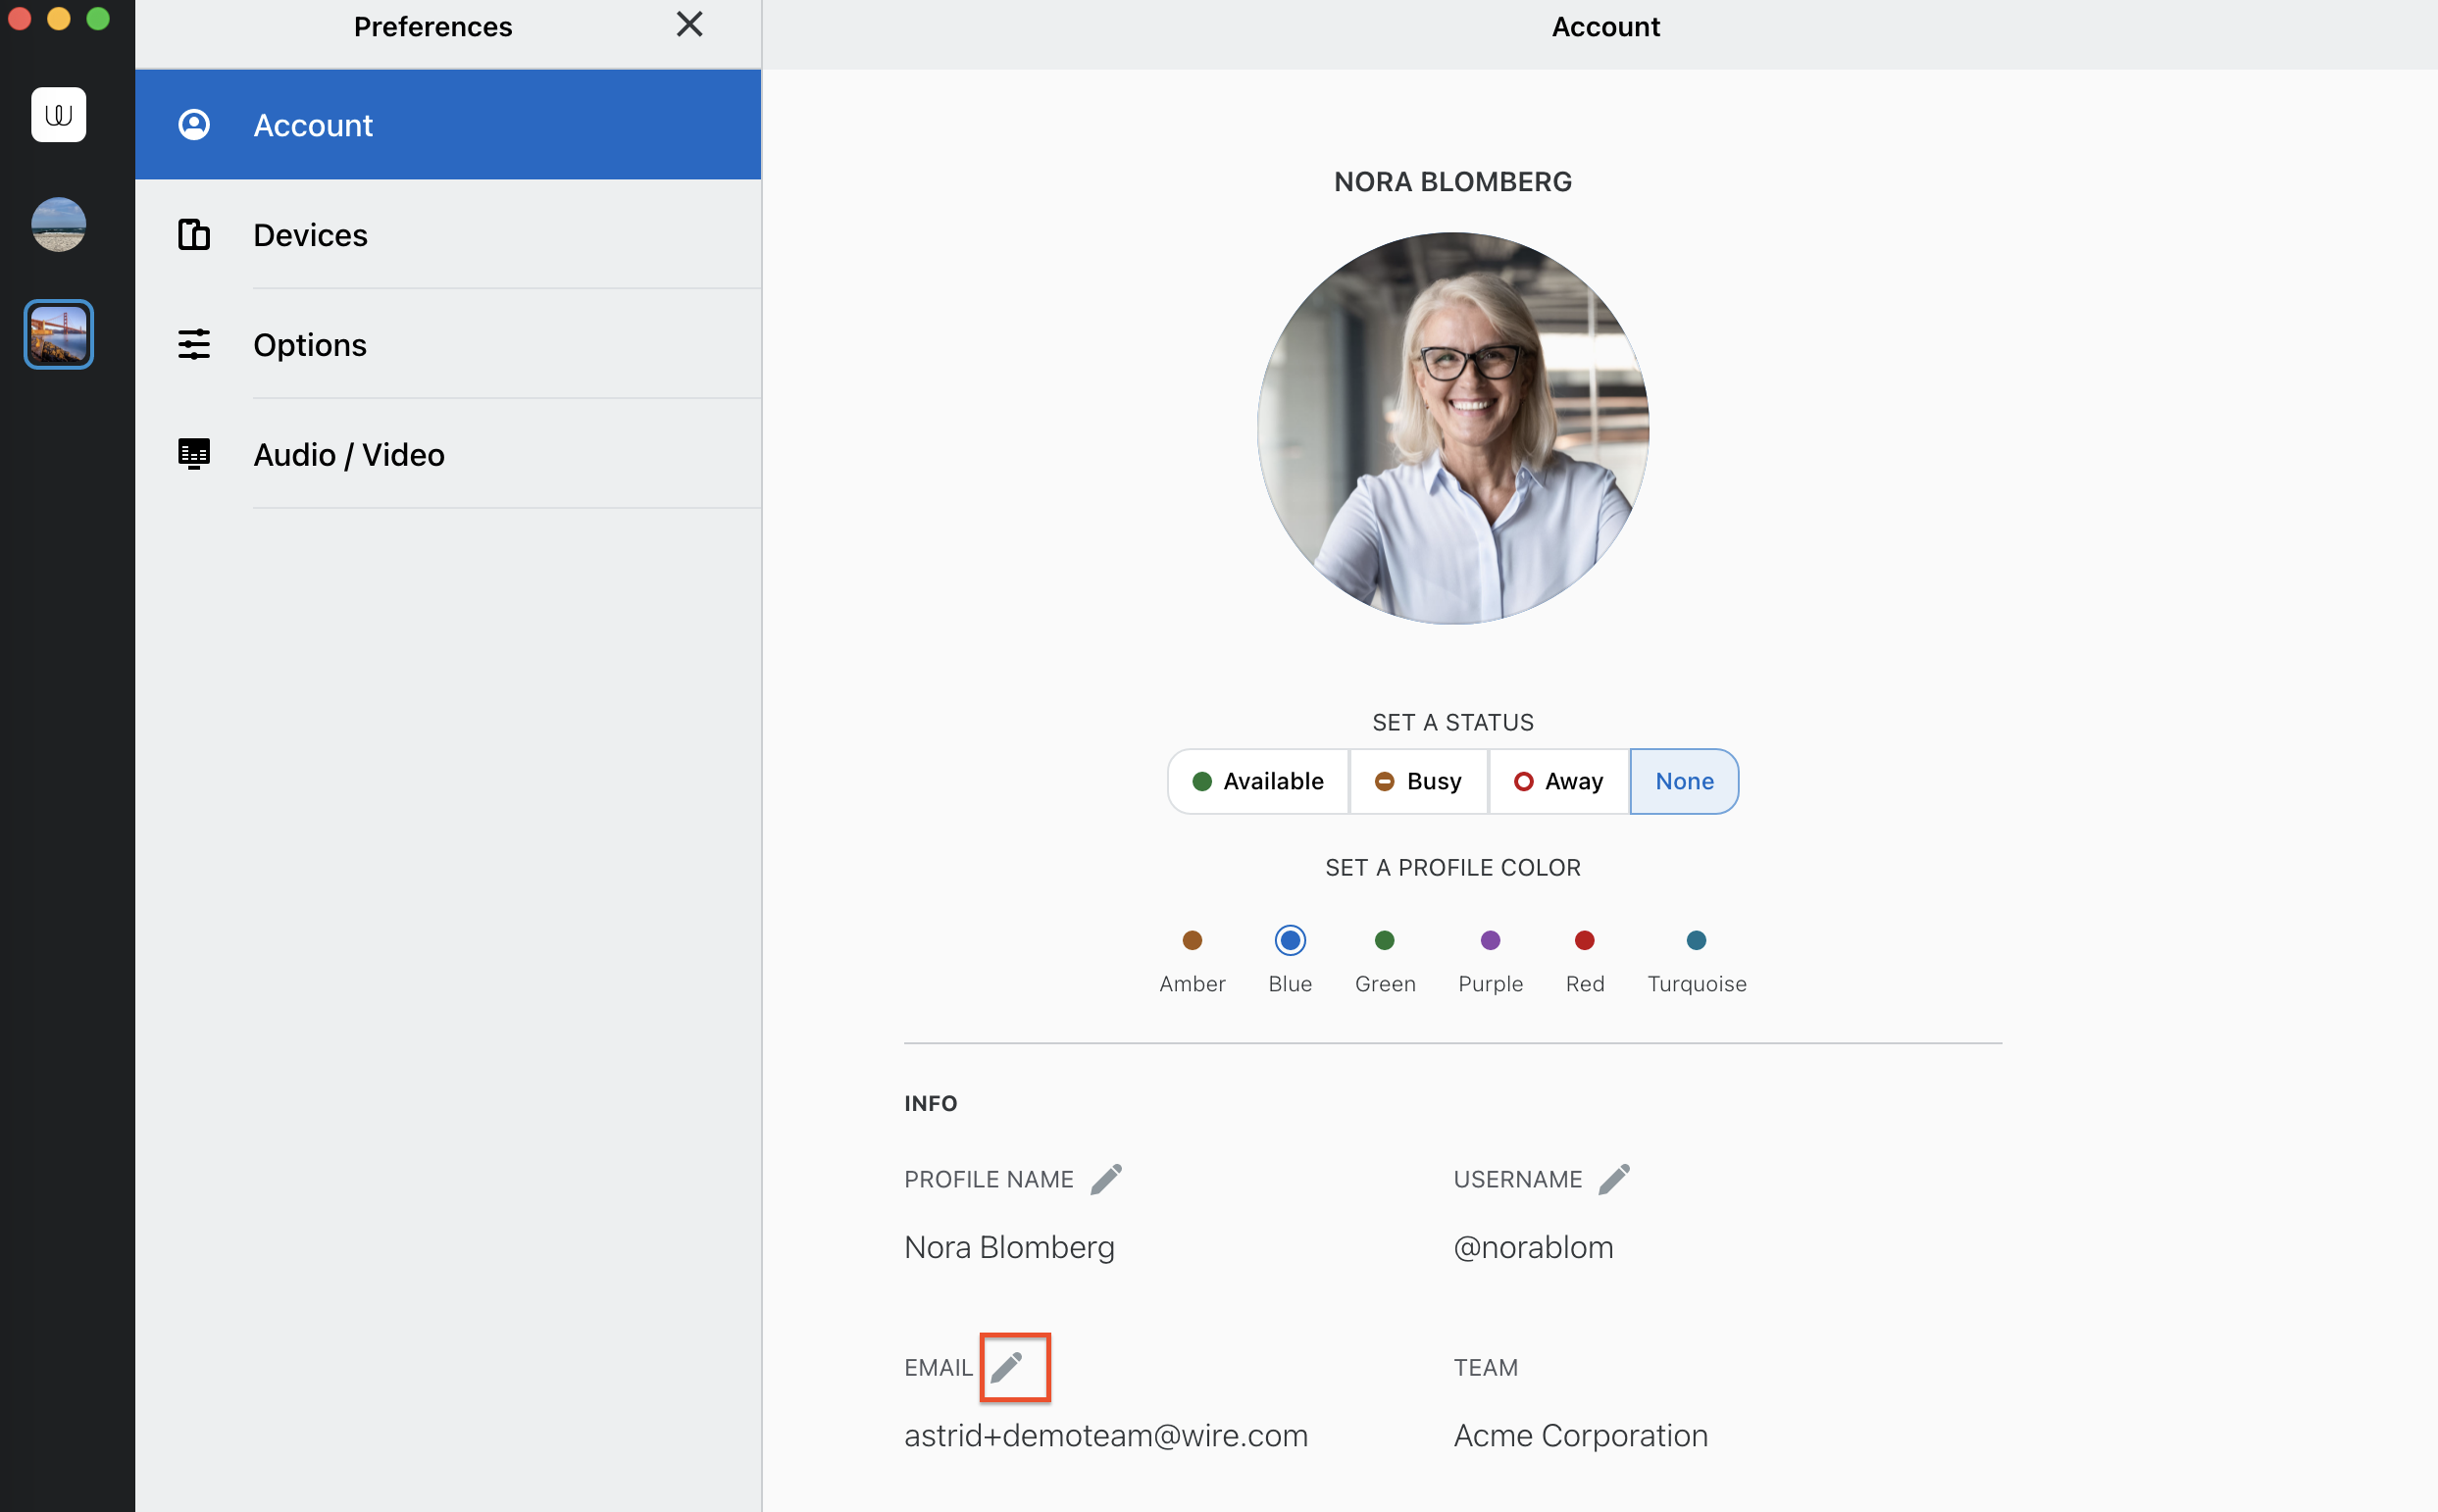The height and width of the screenshot is (1512, 2438).
Task: Click the astrid+demoteam@wire.com email value
Action: (x=1106, y=1435)
